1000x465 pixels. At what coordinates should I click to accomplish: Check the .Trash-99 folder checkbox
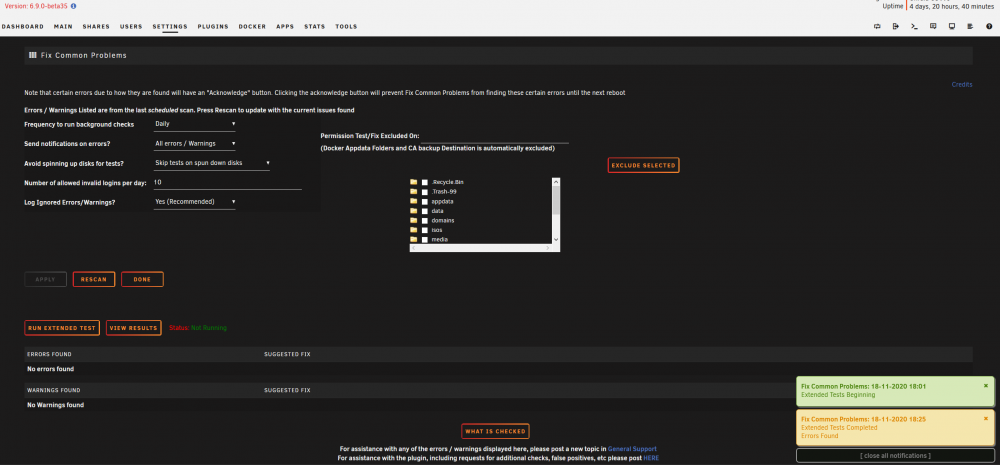point(425,192)
